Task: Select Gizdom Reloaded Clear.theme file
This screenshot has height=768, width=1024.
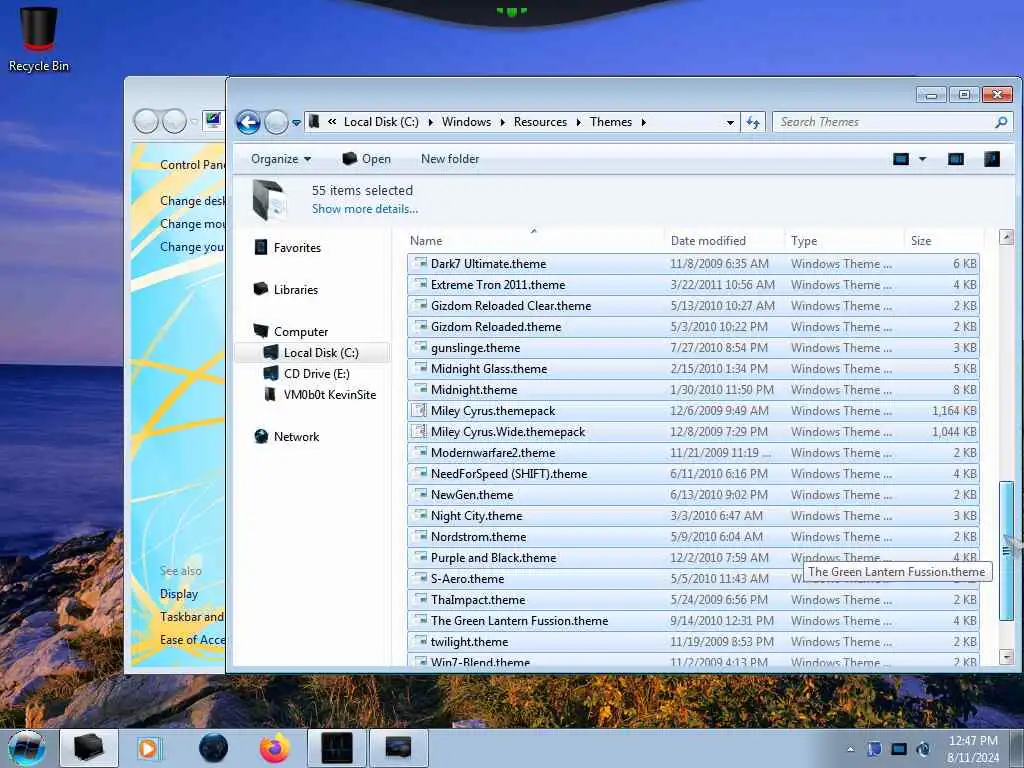Action: [x=693, y=306]
